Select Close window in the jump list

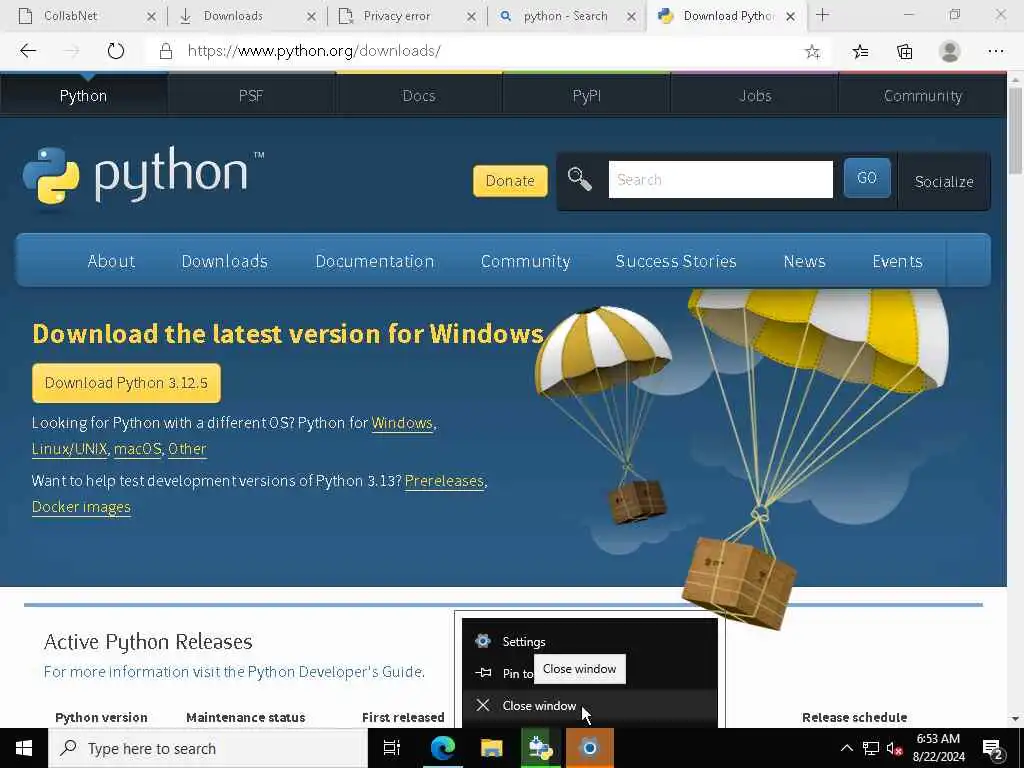click(x=590, y=705)
